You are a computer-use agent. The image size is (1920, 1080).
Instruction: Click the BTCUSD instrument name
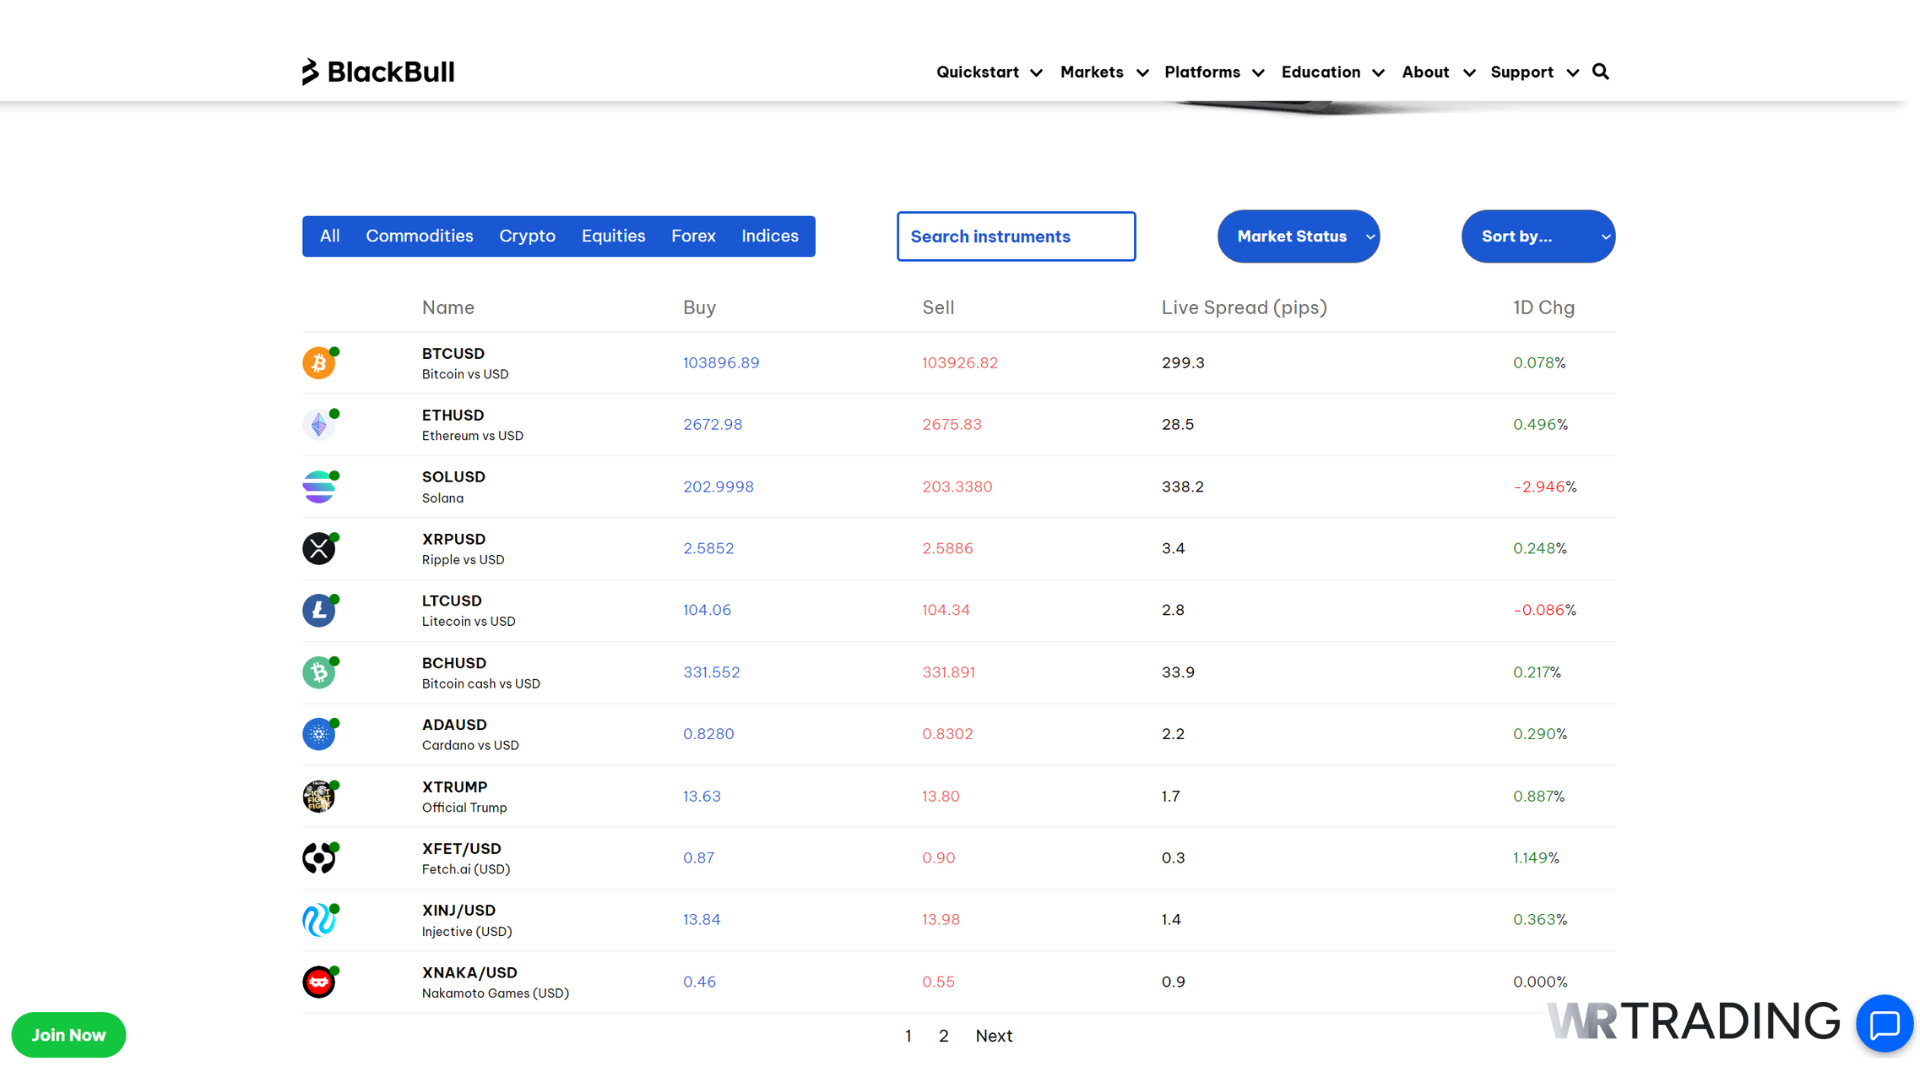tap(453, 353)
